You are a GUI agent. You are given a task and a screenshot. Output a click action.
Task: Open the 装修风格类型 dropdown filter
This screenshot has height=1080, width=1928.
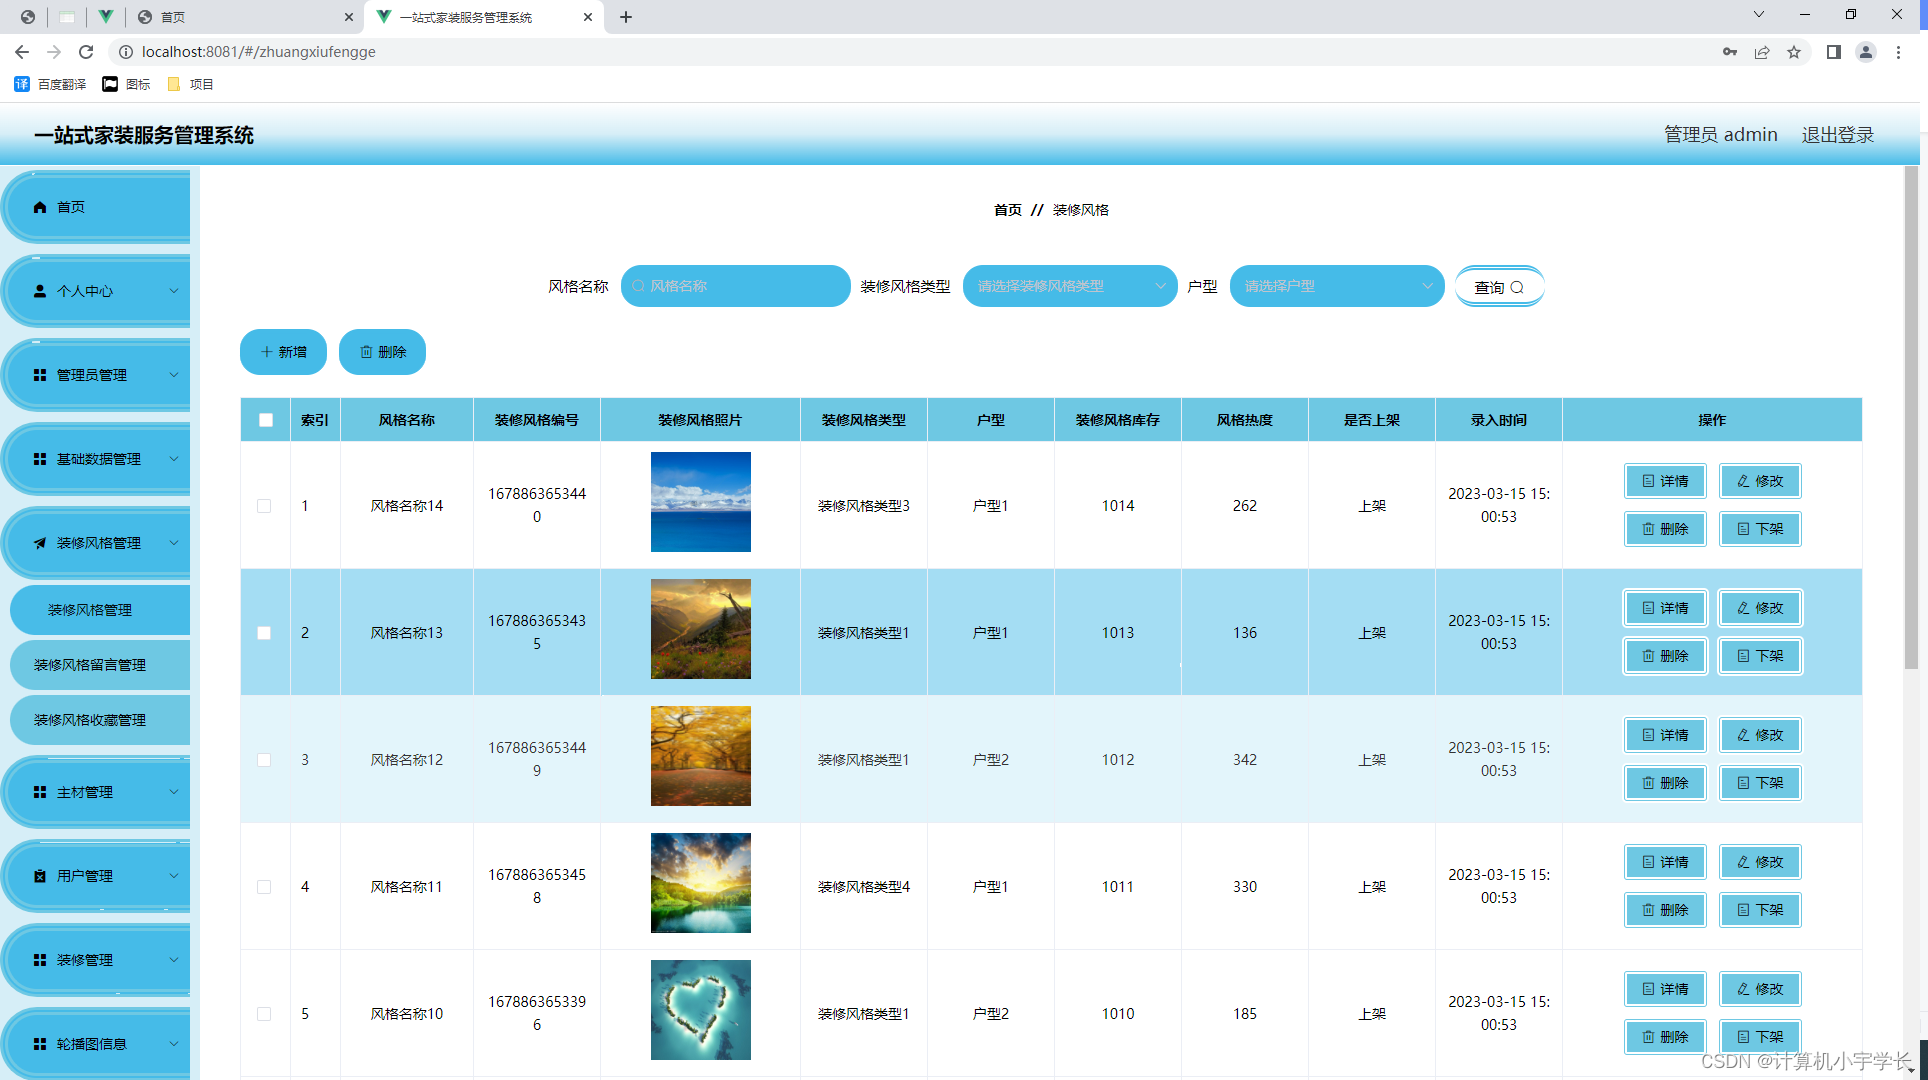pyautogui.click(x=1069, y=286)
